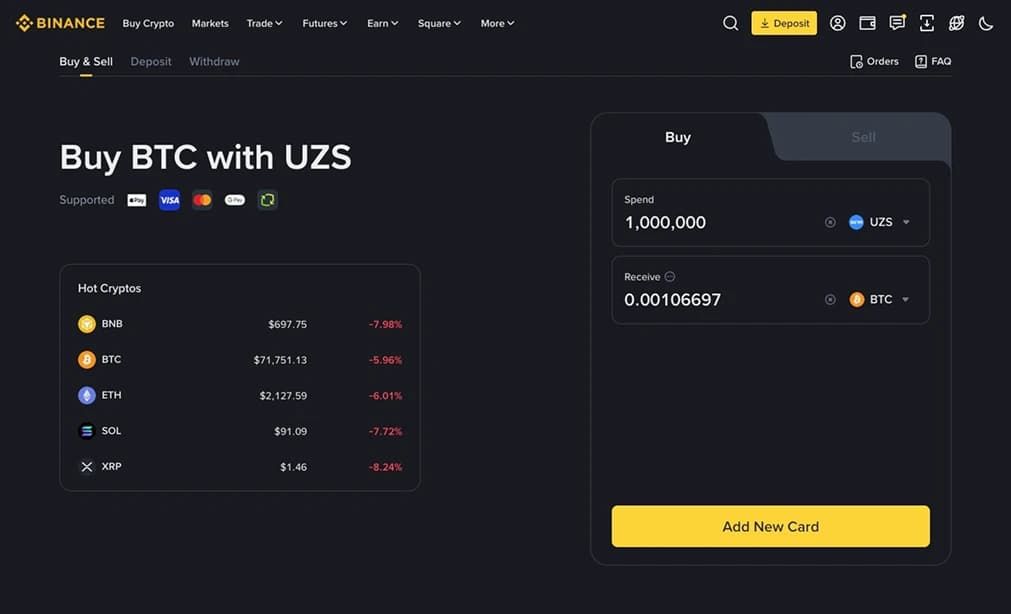
Task: Open the search magnifier icon
Action: coord(731,23)
